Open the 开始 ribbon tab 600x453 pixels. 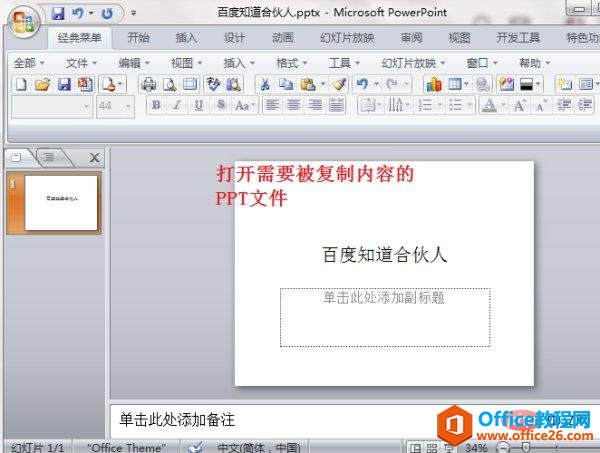click(139, 38)
